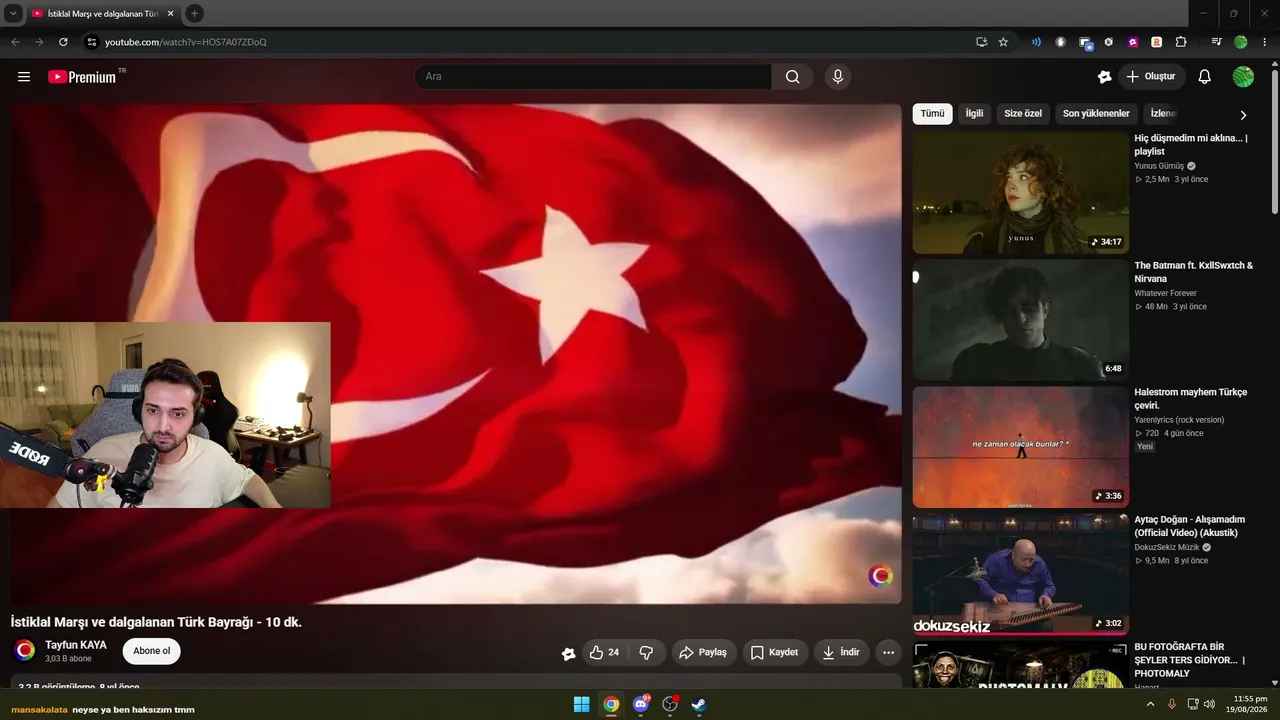Click the Paylaş share button
This screenshot has height=720, width=1280.
point(704,652)
